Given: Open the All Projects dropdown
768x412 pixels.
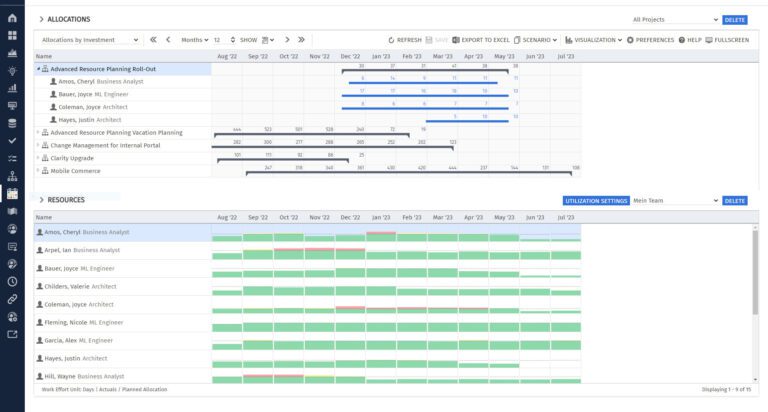Looking at the screenshot, I should 675,19.
